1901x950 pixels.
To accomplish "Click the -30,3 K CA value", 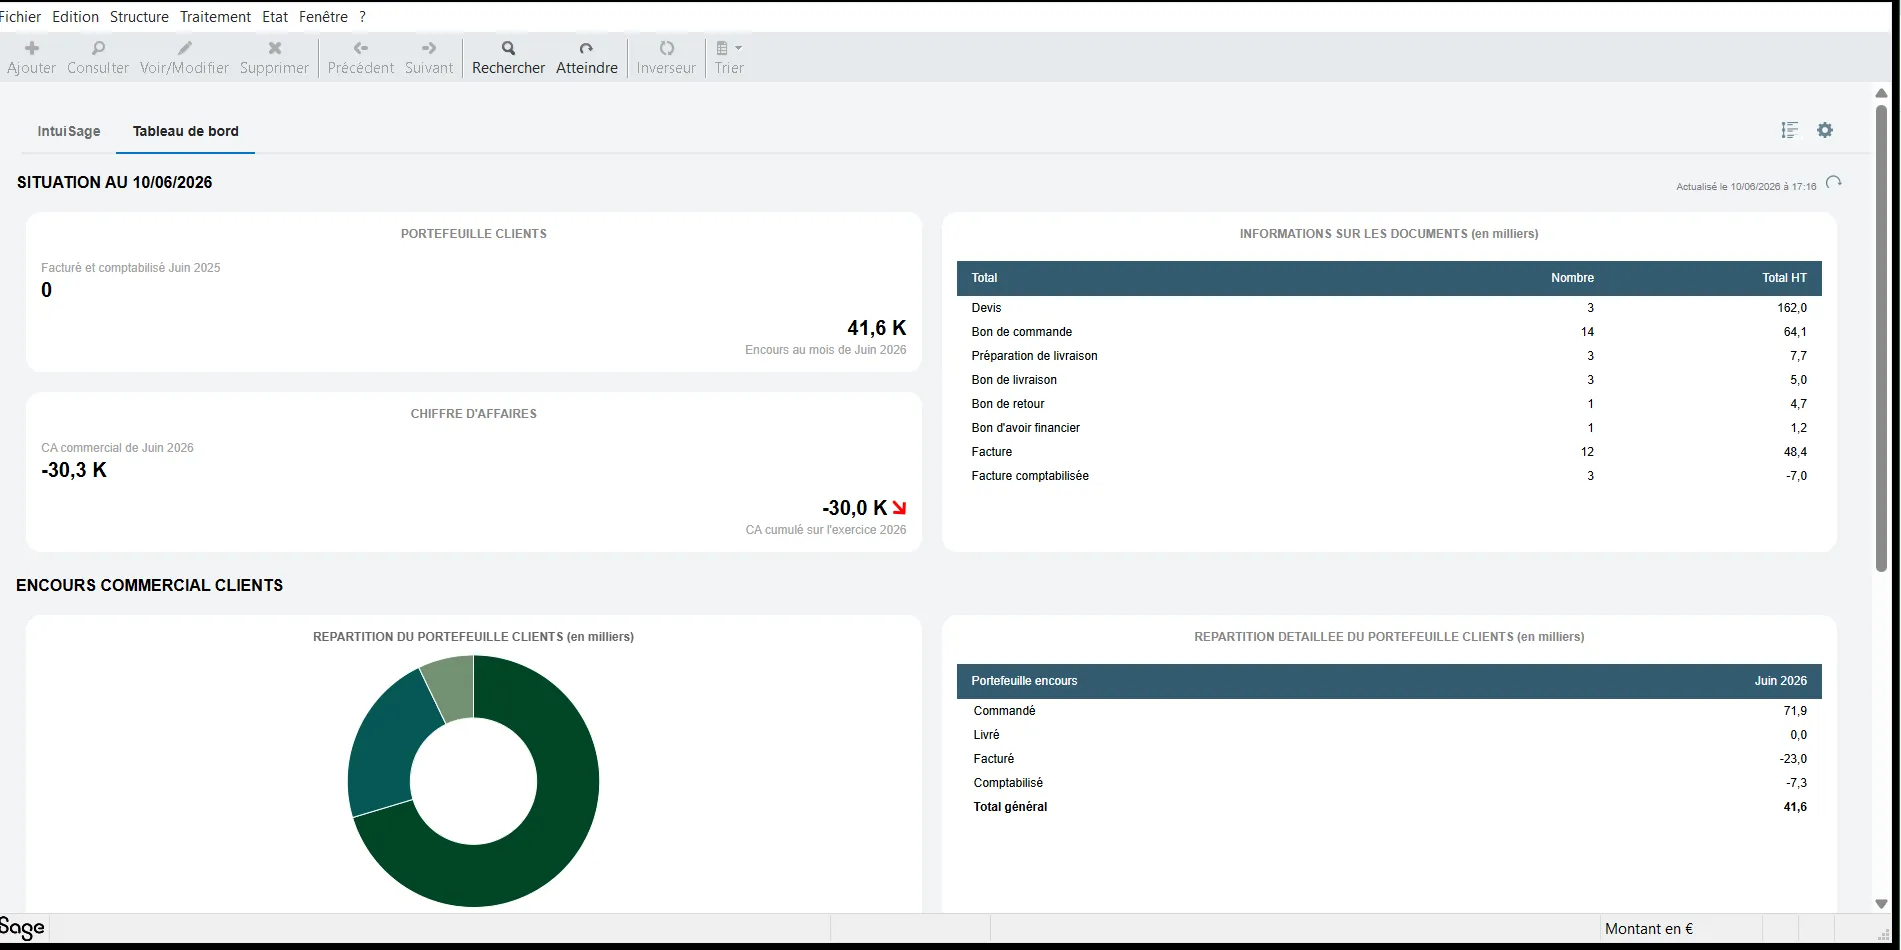I will click(x=74, y=470).
